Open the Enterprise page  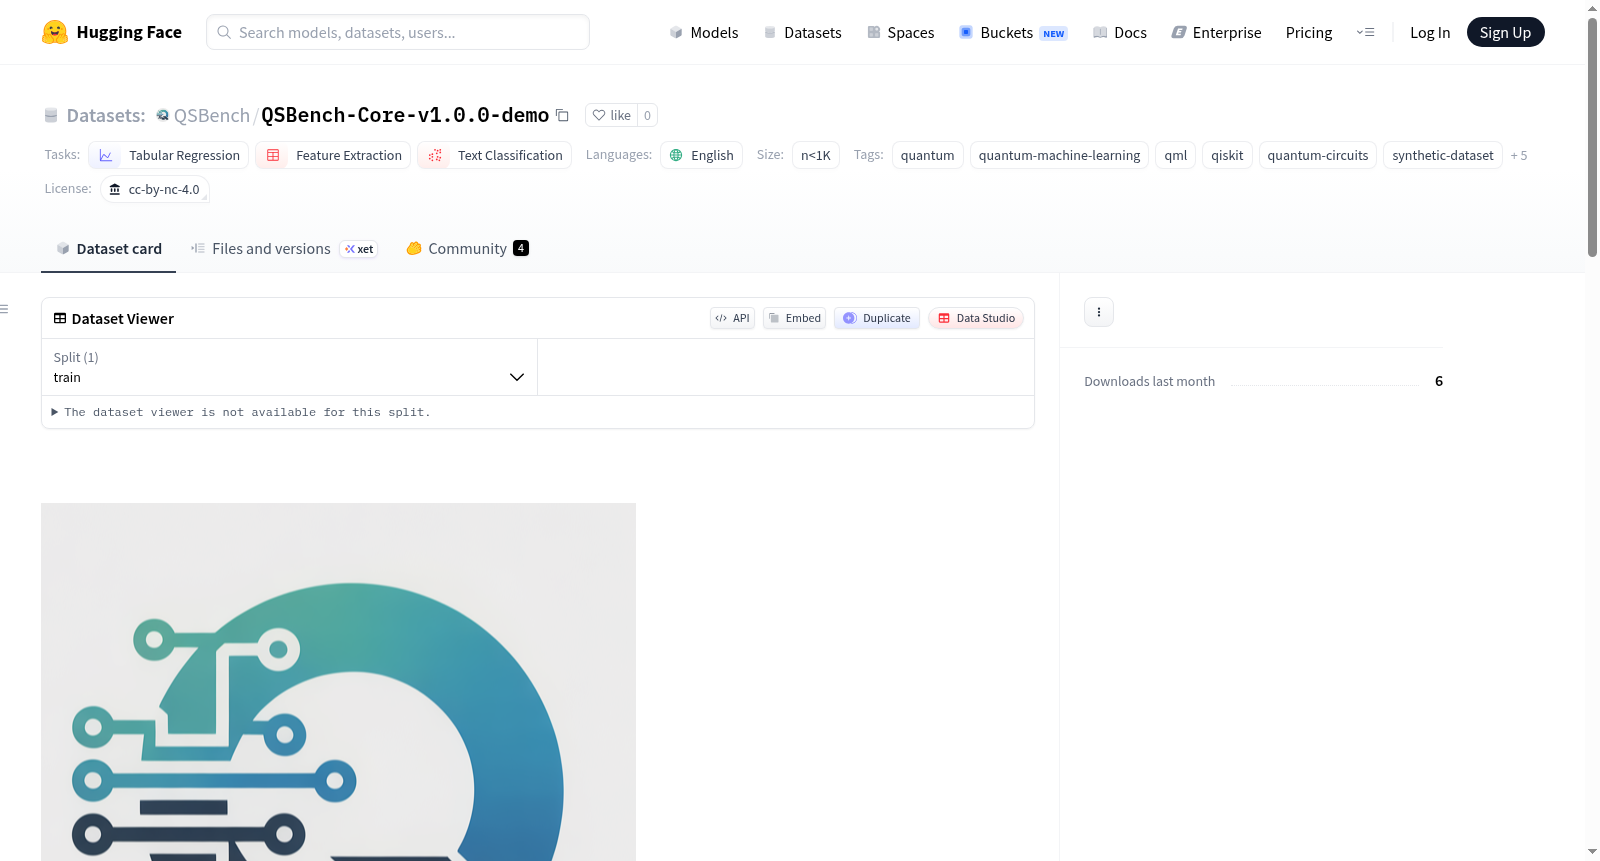pos(1216,32)
